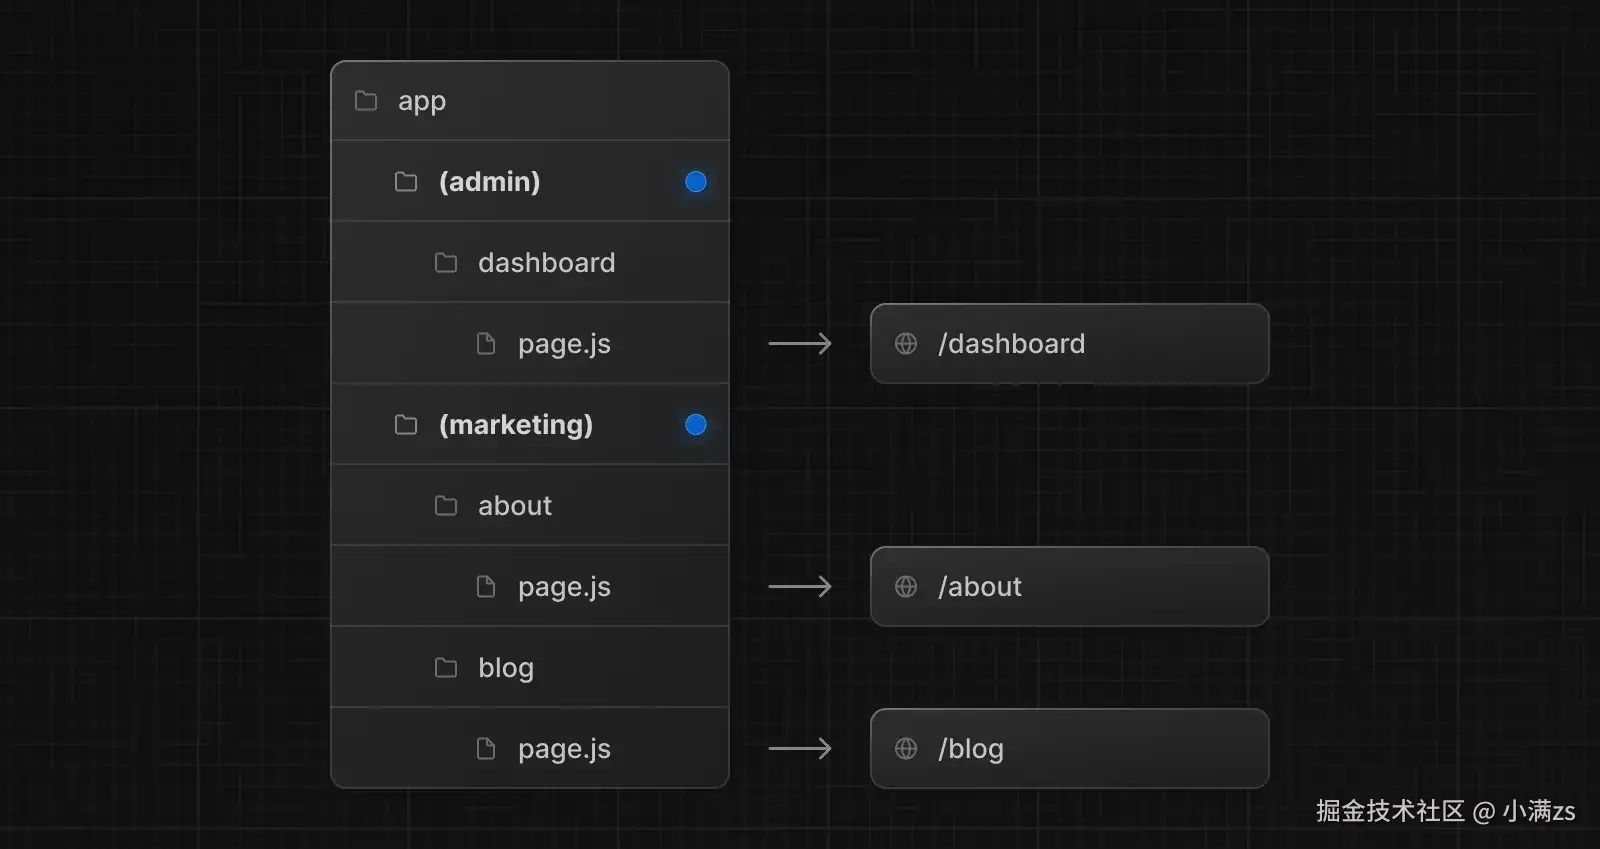Open the /about route URL box

pyautogui.click(x=1069, y=587)
